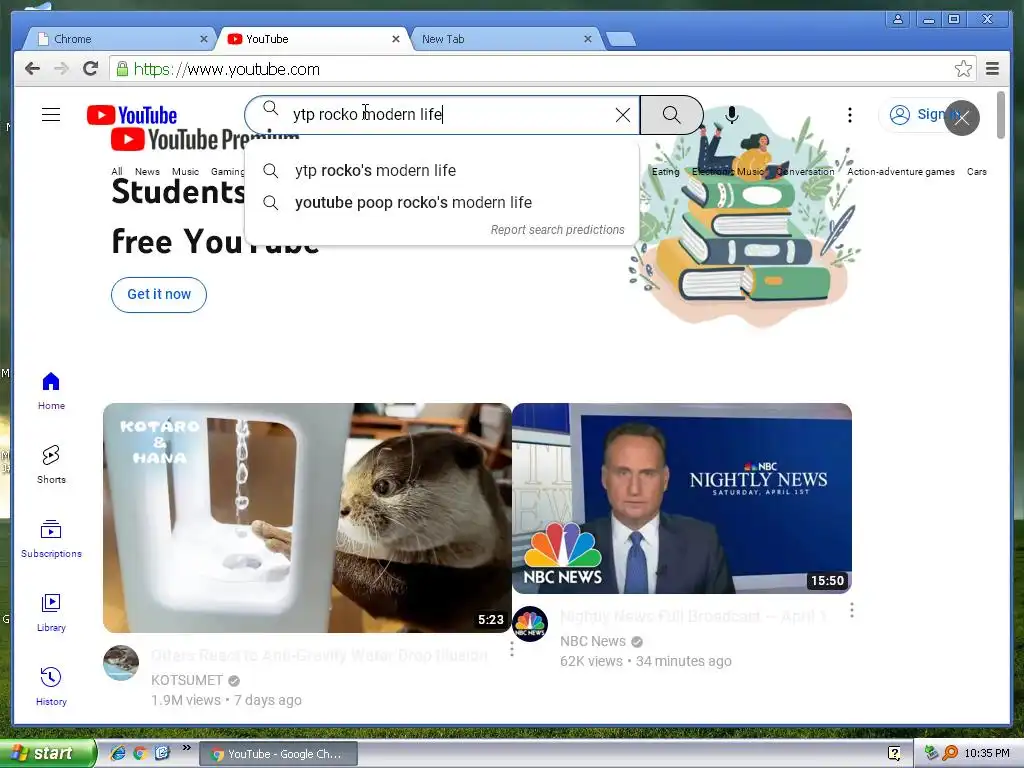This screenshot has height=768, width=1024.
Task: Open Chrome main menu
Action: tap(992, 69)
